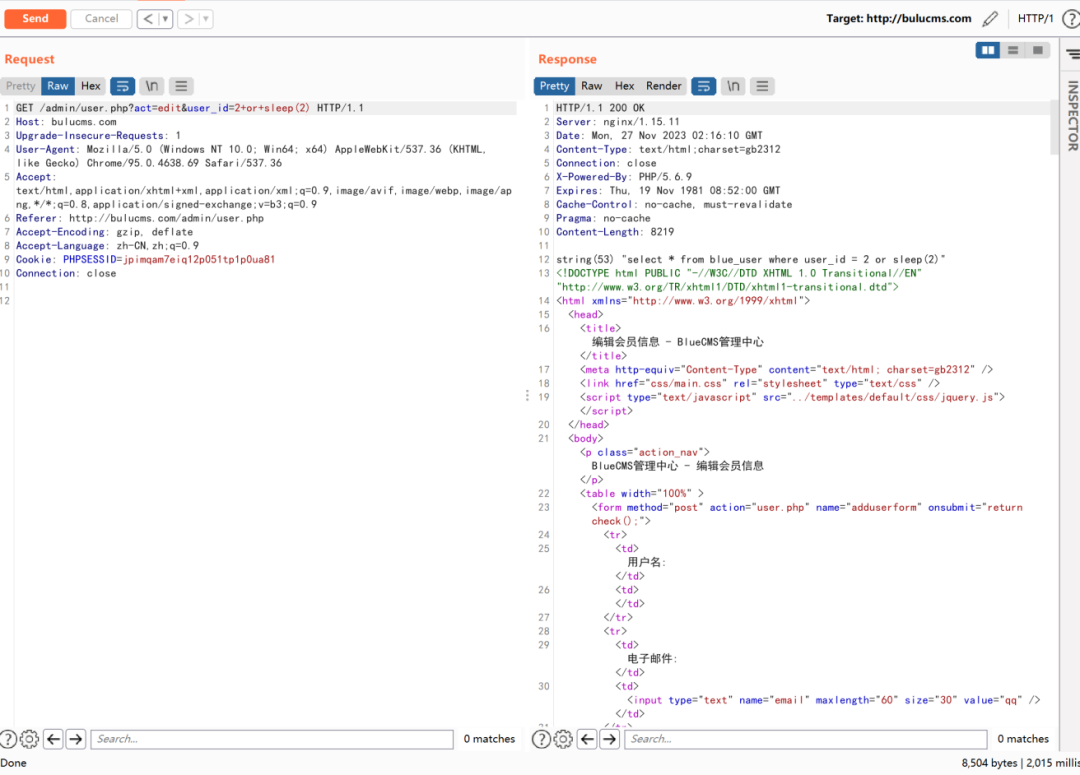Click the Content-Length: 8219 header
The height and width of the screenshot is (775, 1080).
click(615, 232)
